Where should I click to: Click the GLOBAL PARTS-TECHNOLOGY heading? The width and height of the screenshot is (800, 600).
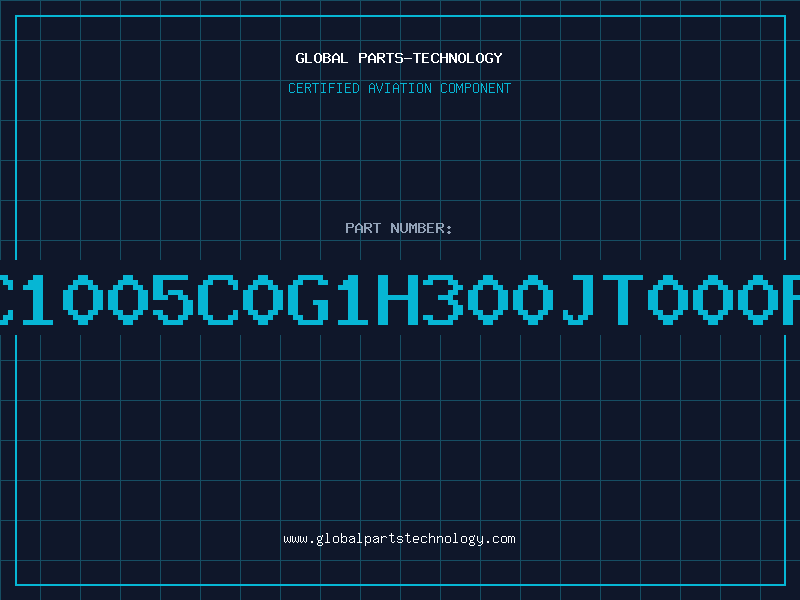pyautogui.click(x=399, y=58)
